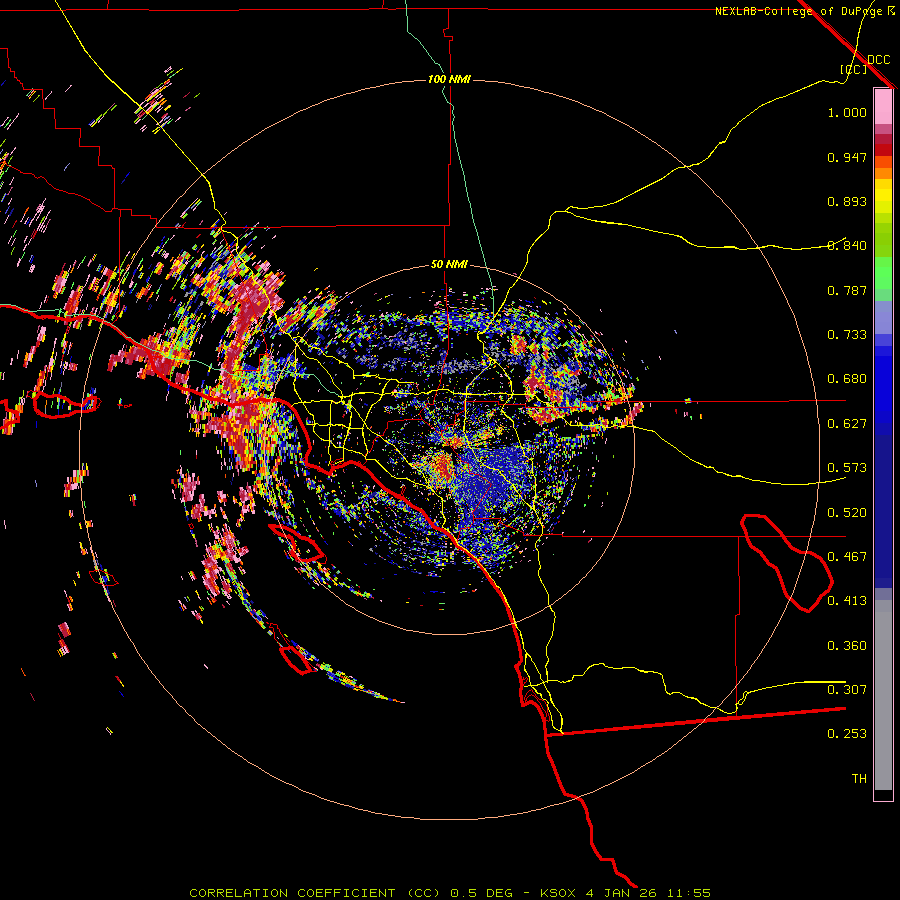Click the 0.627 scale value
The height and width of the screenshot is (900, 900).
pos(847,424)
